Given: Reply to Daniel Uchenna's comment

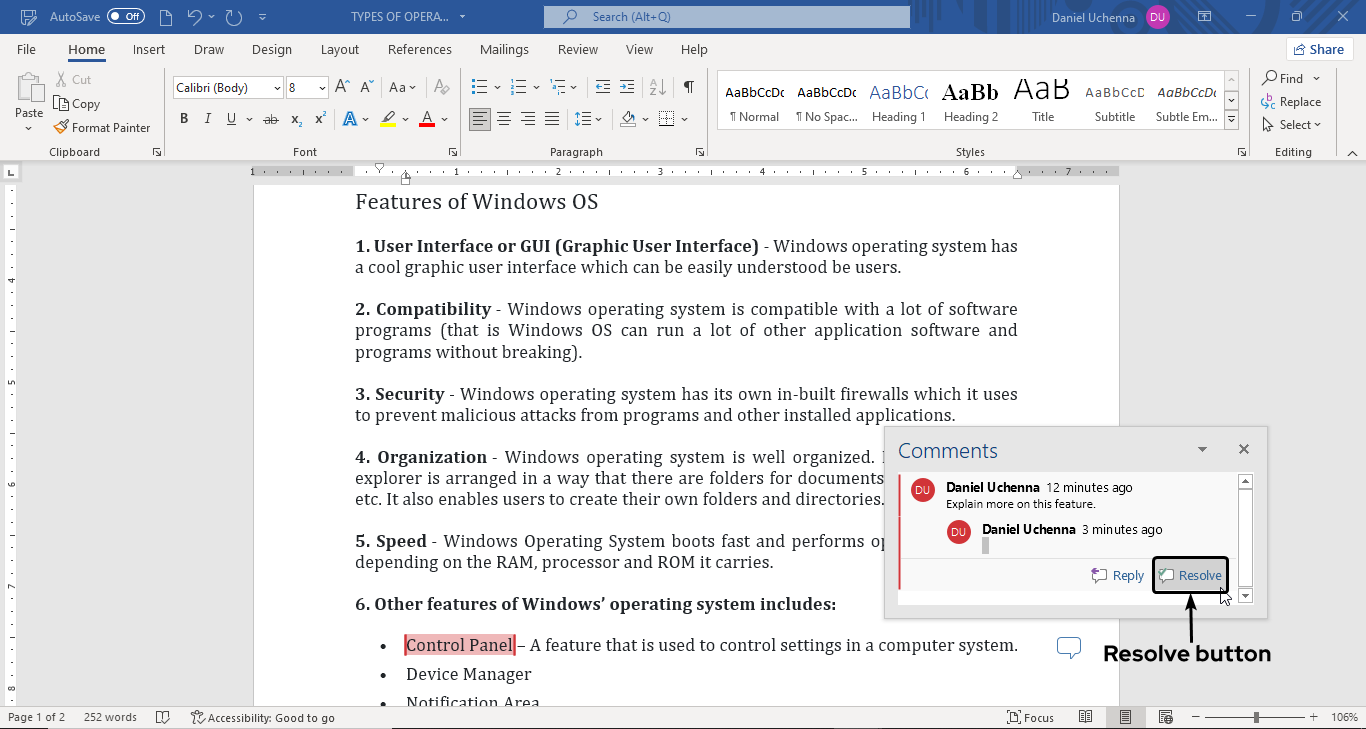Looking at the screenshot, I should tap(1117, 575).
